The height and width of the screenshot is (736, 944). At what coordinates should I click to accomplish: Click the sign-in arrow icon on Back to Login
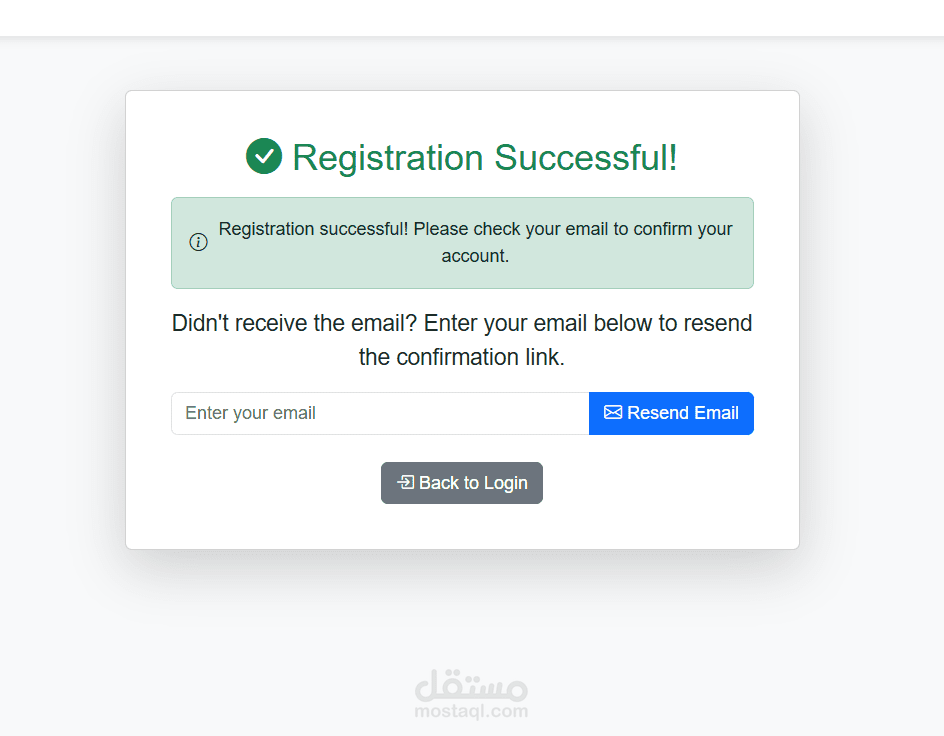[405, 483]
